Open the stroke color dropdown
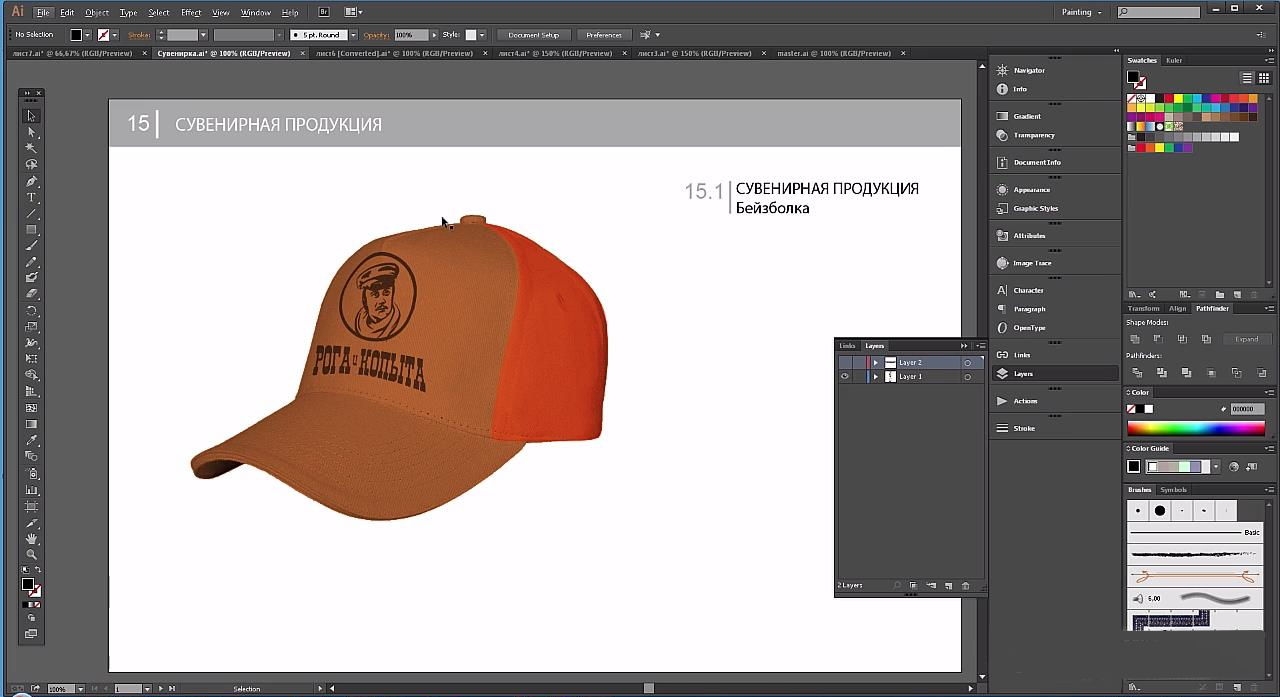The height and width of the screenshot is (697, 1280). click(116, 35)
